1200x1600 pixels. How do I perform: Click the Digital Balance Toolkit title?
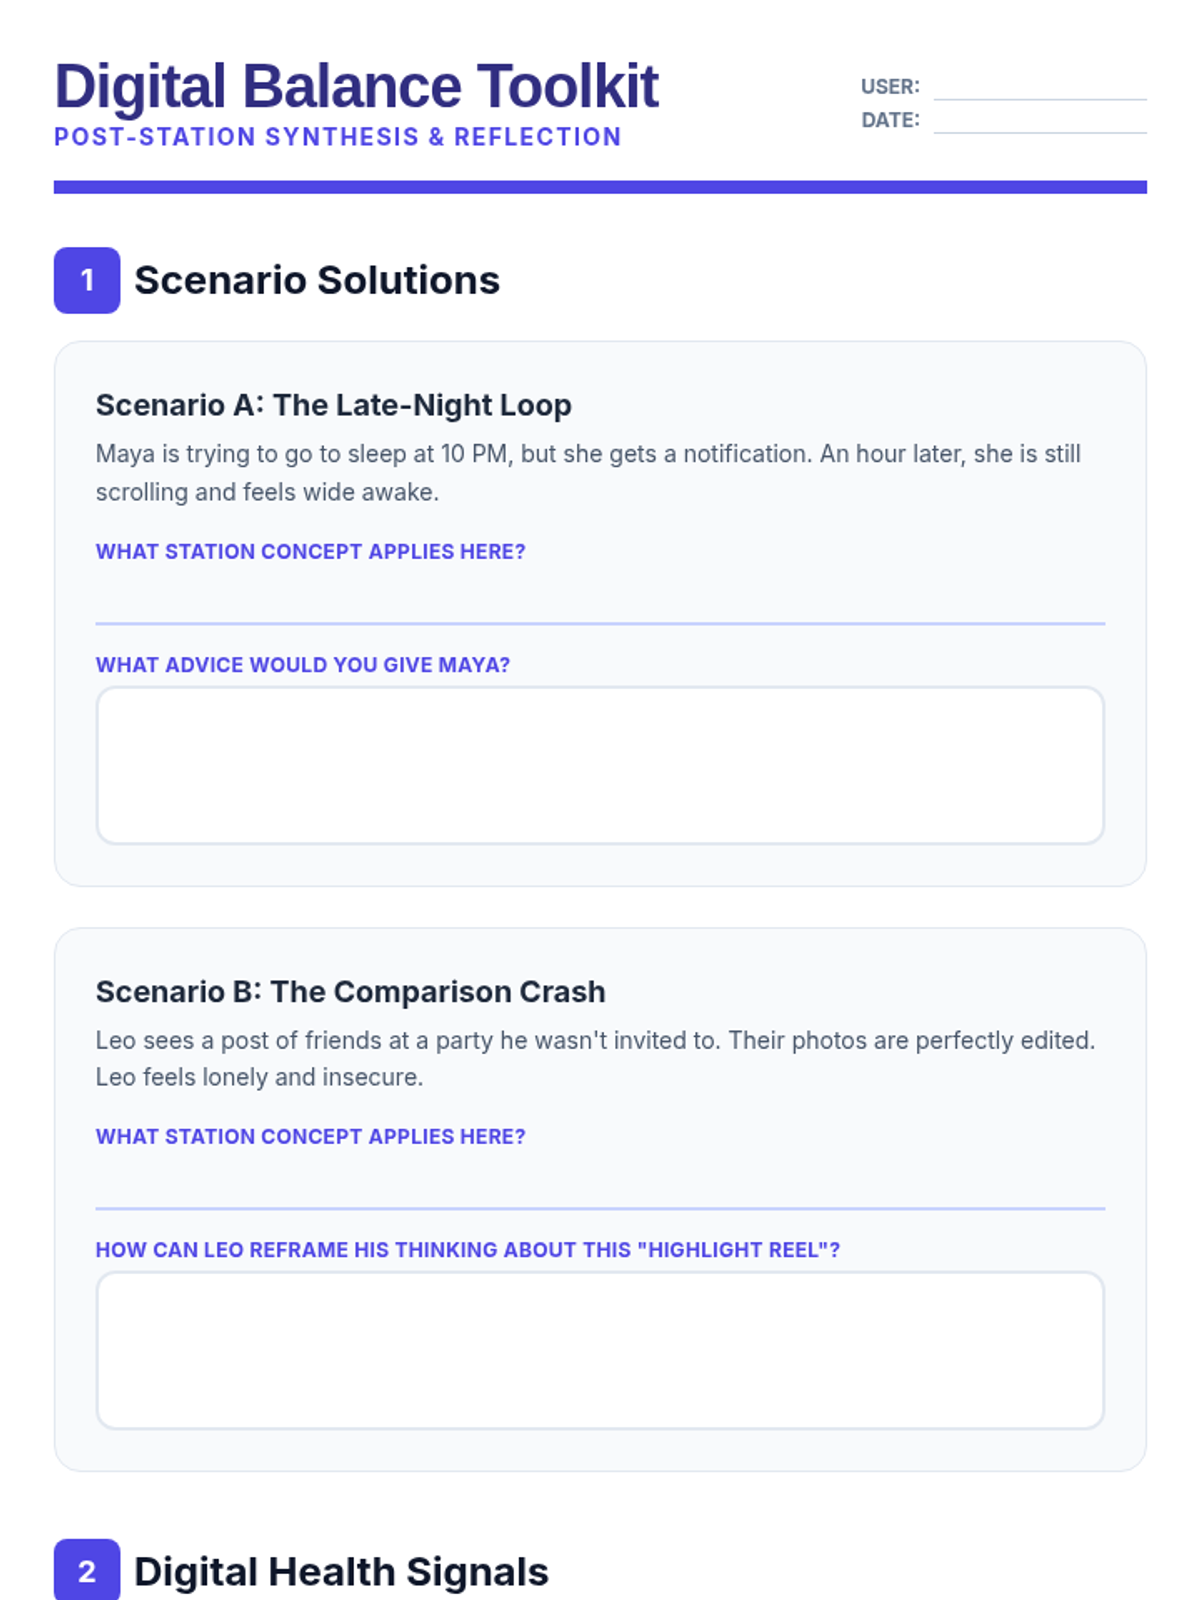[356, 86]
